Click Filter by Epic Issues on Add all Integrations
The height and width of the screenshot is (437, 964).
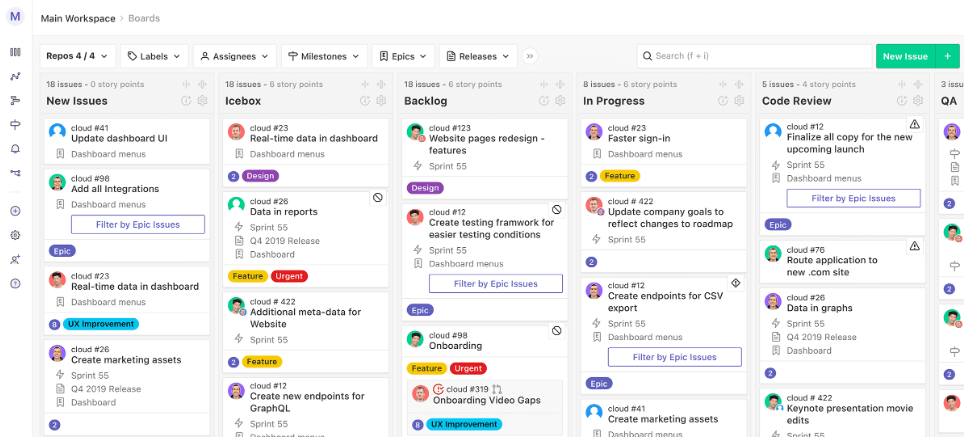pyautogui.click(x=138, y=224)
